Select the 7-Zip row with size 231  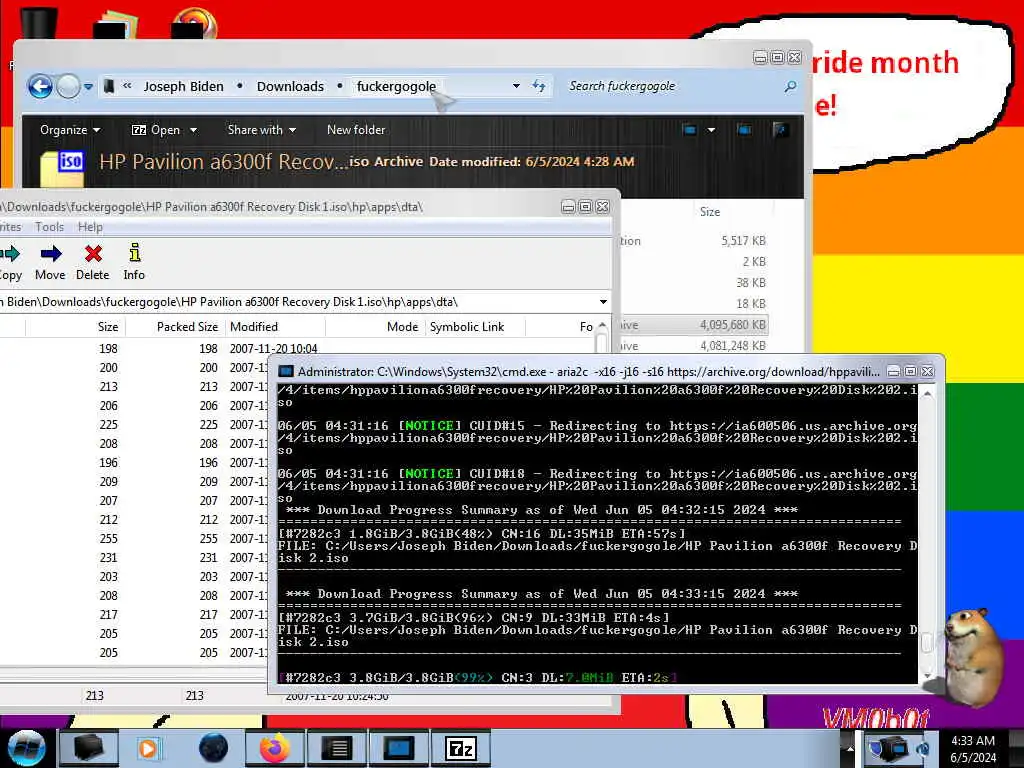[x=134, y=558]
